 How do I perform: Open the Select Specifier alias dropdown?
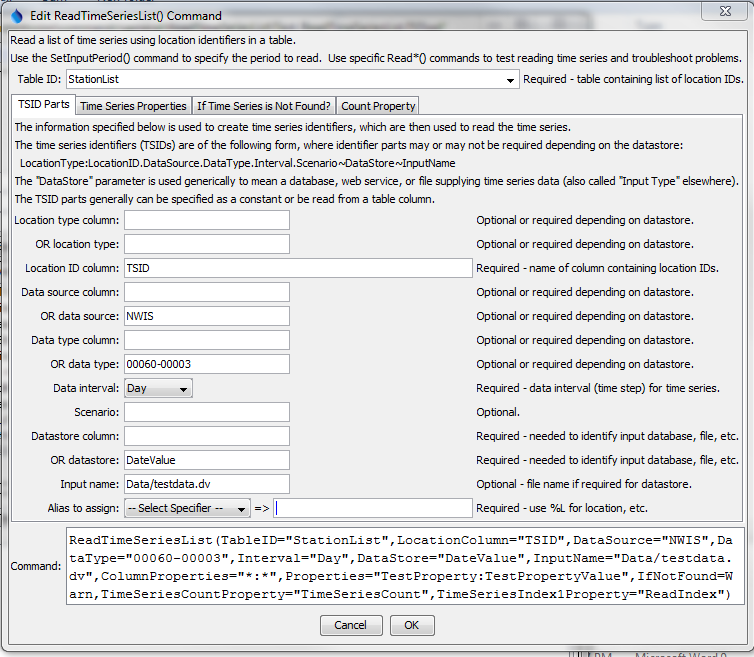(x=187, y=508)
